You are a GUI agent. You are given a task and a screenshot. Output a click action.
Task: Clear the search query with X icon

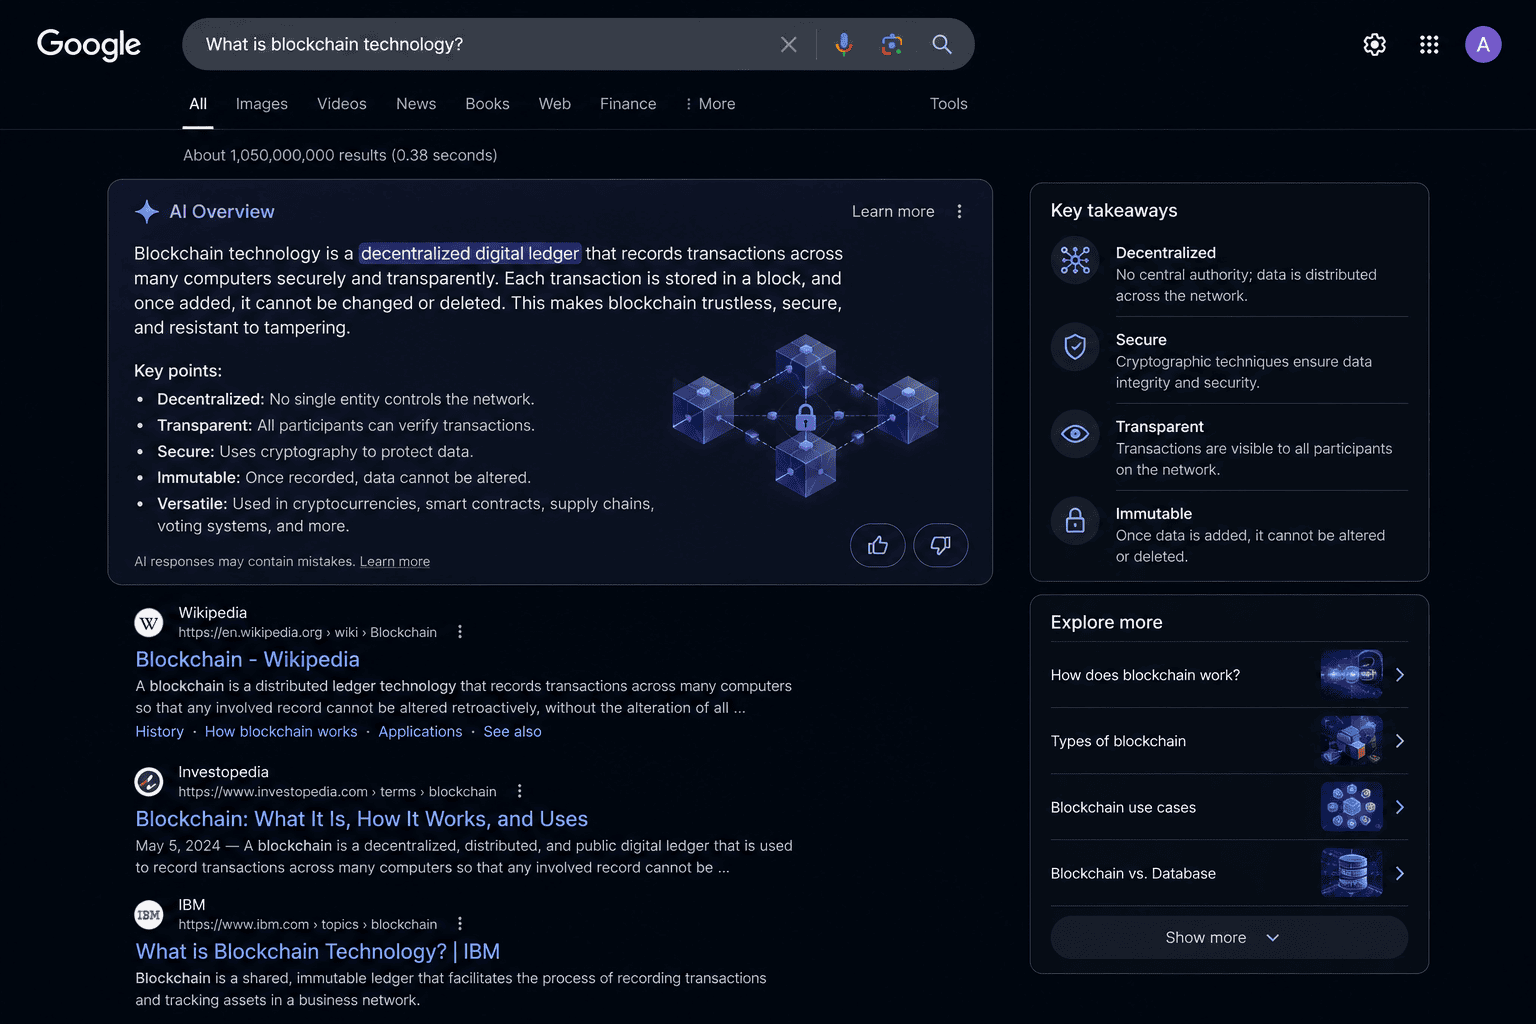[x=789, y=44]
